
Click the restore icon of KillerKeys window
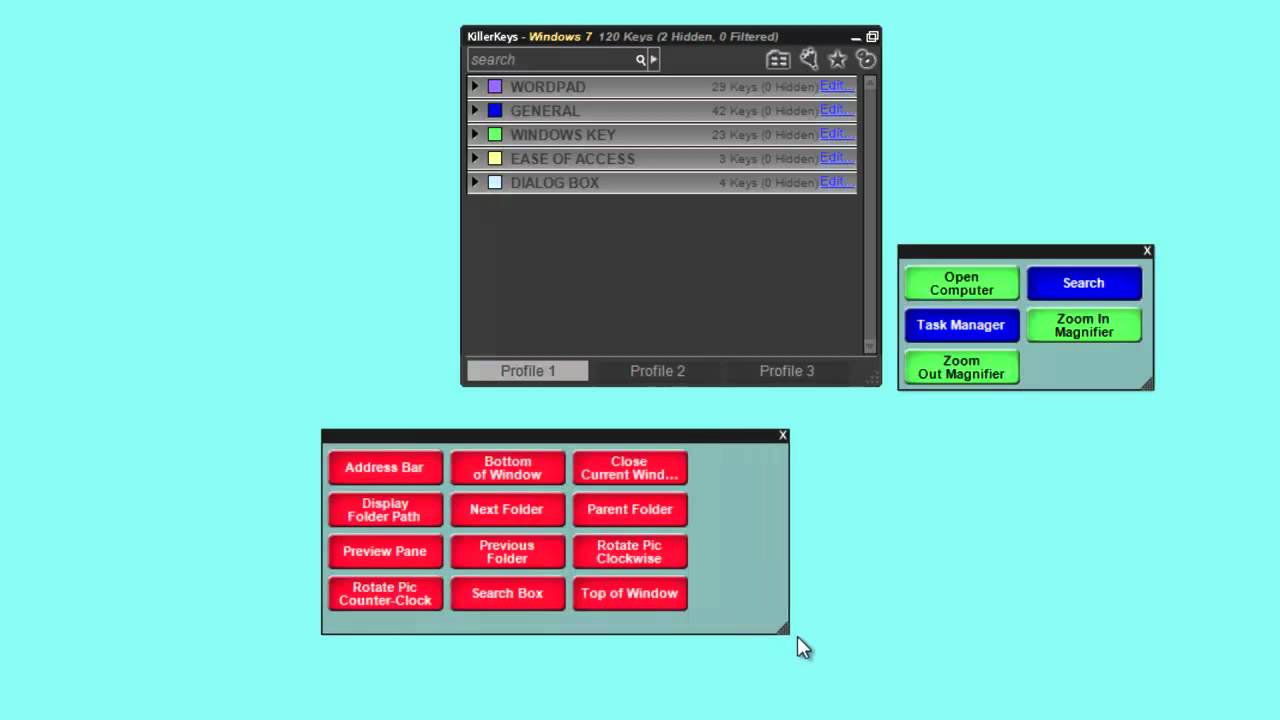[872, 37]
